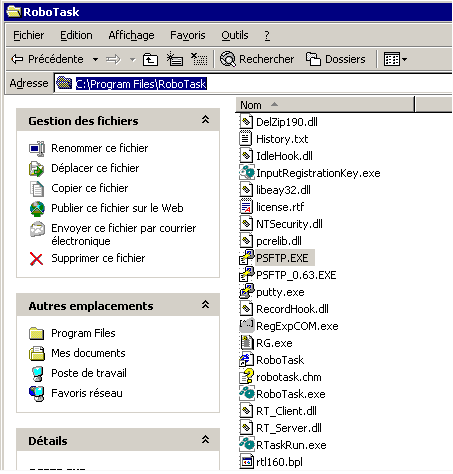Click the red X delete icon
The image size is (453, 474).
click(37, 259)
